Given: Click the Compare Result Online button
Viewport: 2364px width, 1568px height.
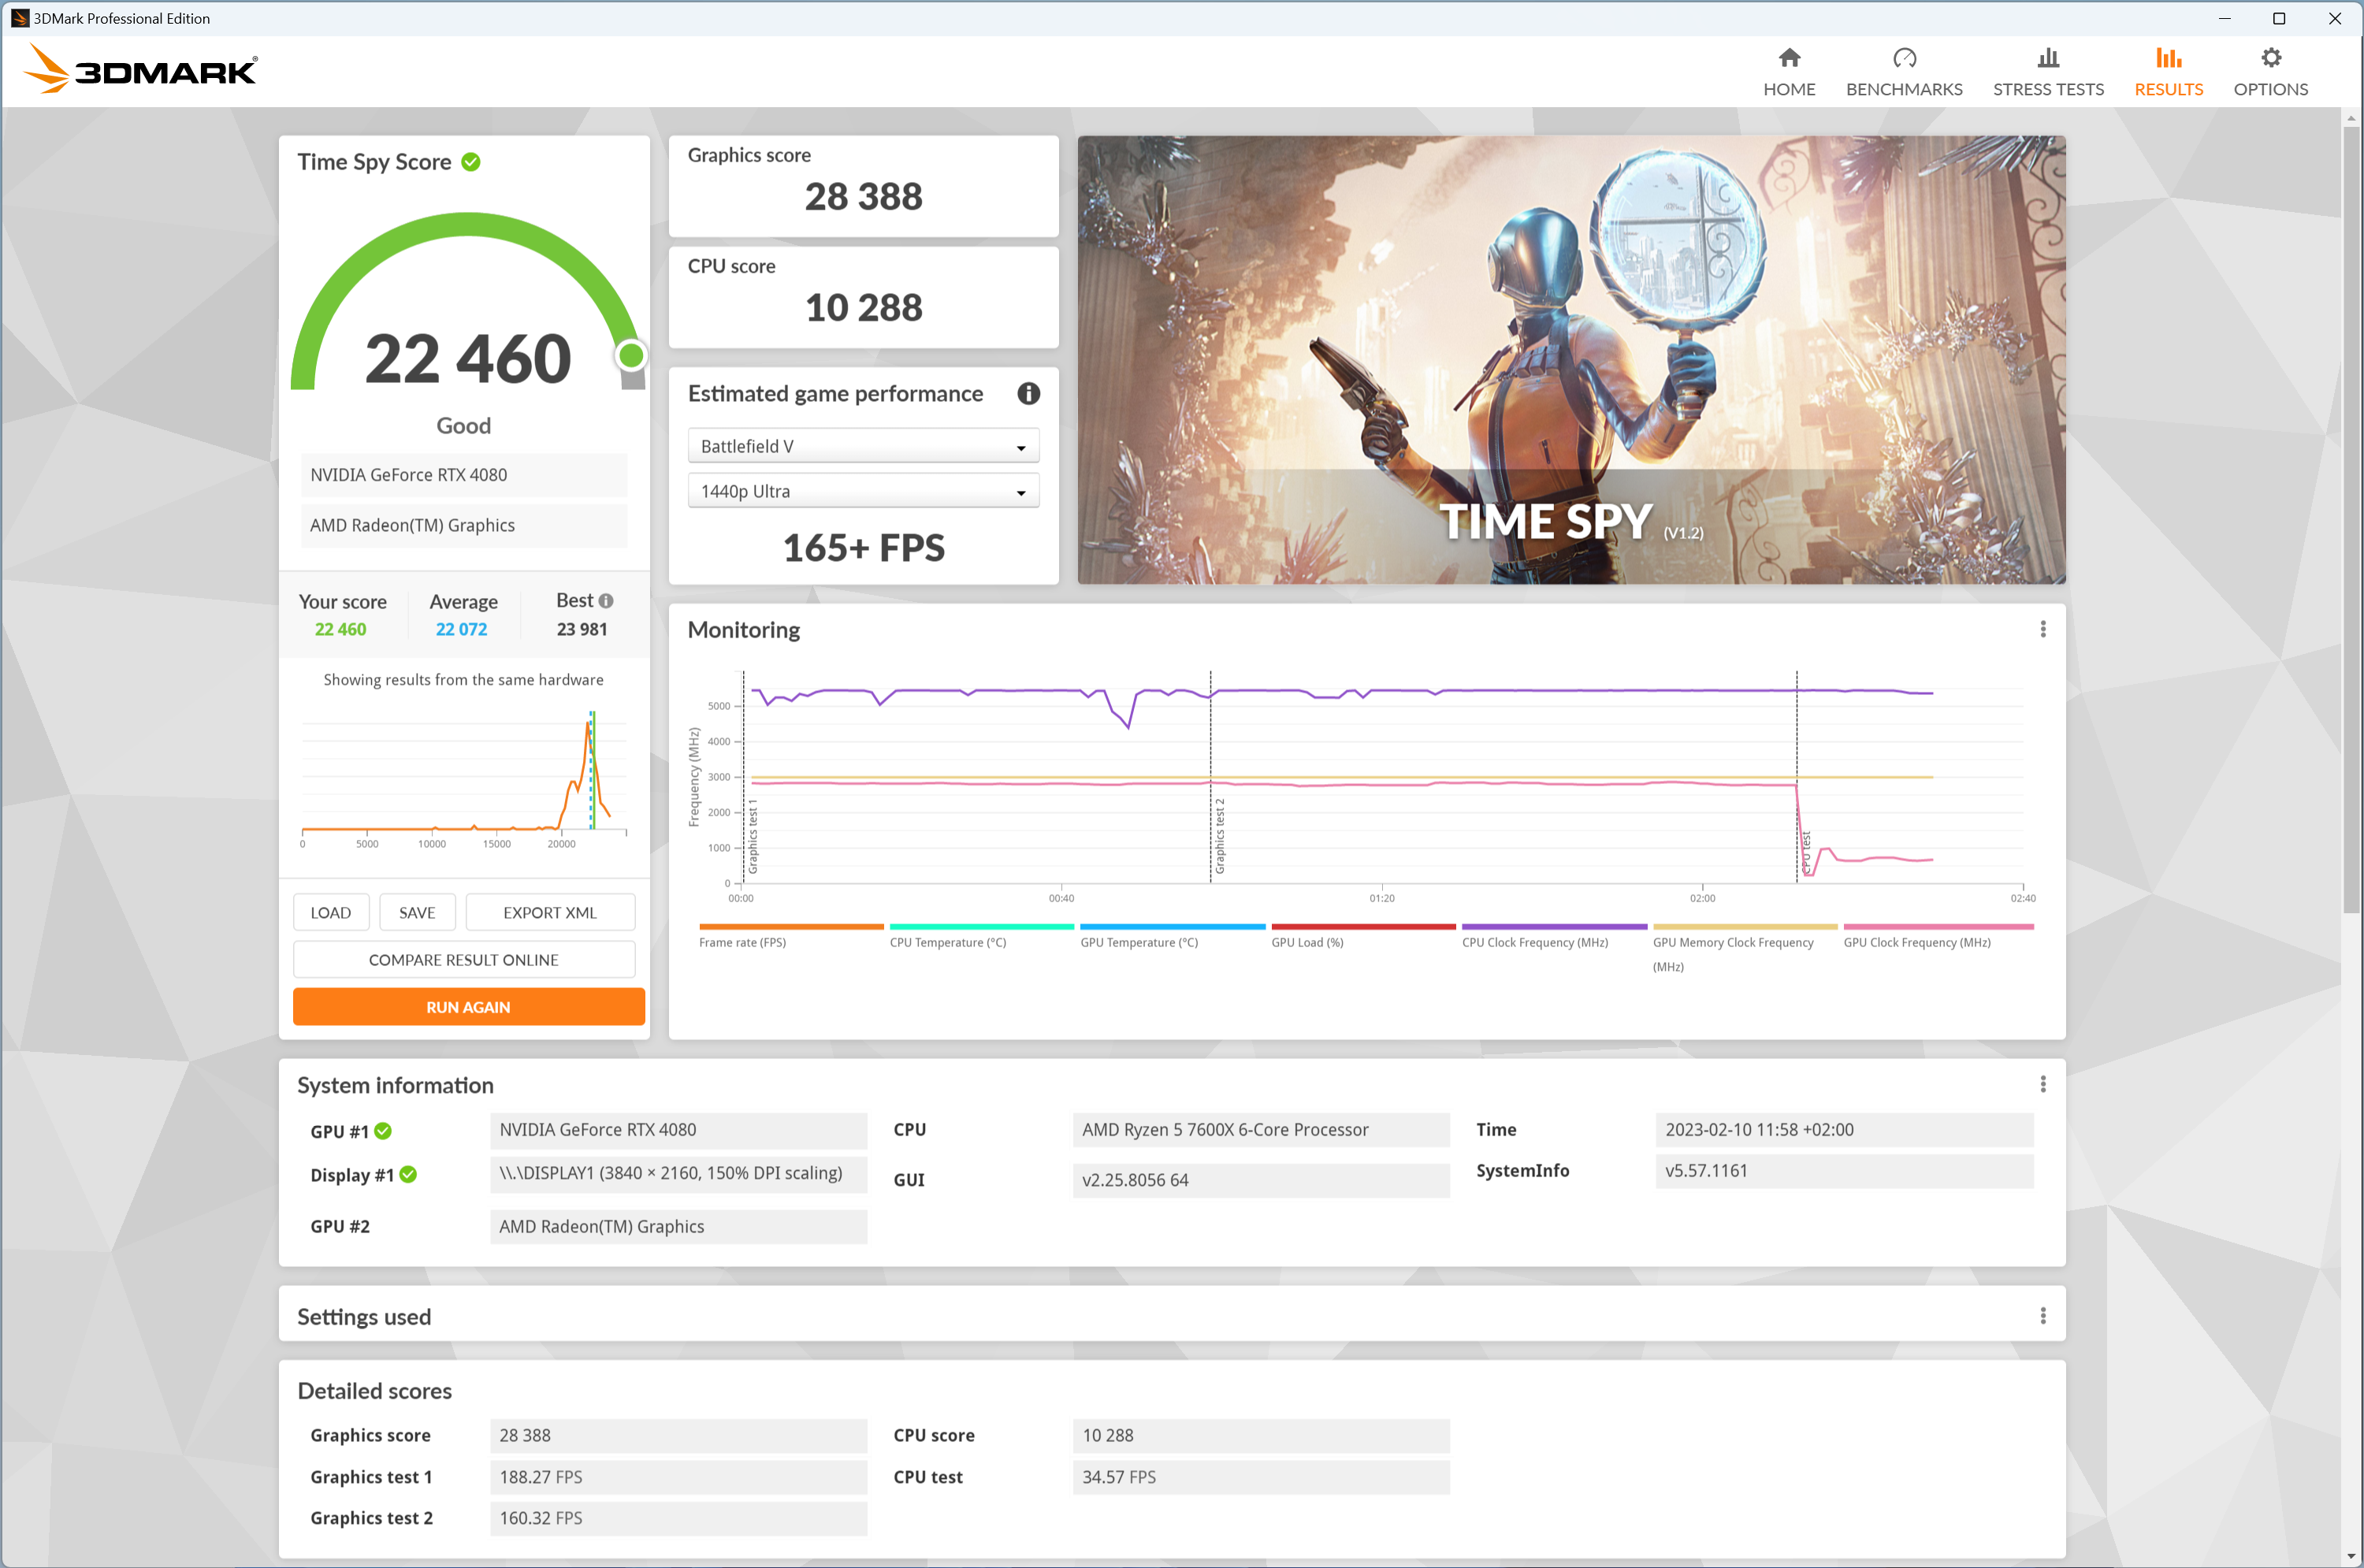Looking at the screenshot, I should coord(463,959).
